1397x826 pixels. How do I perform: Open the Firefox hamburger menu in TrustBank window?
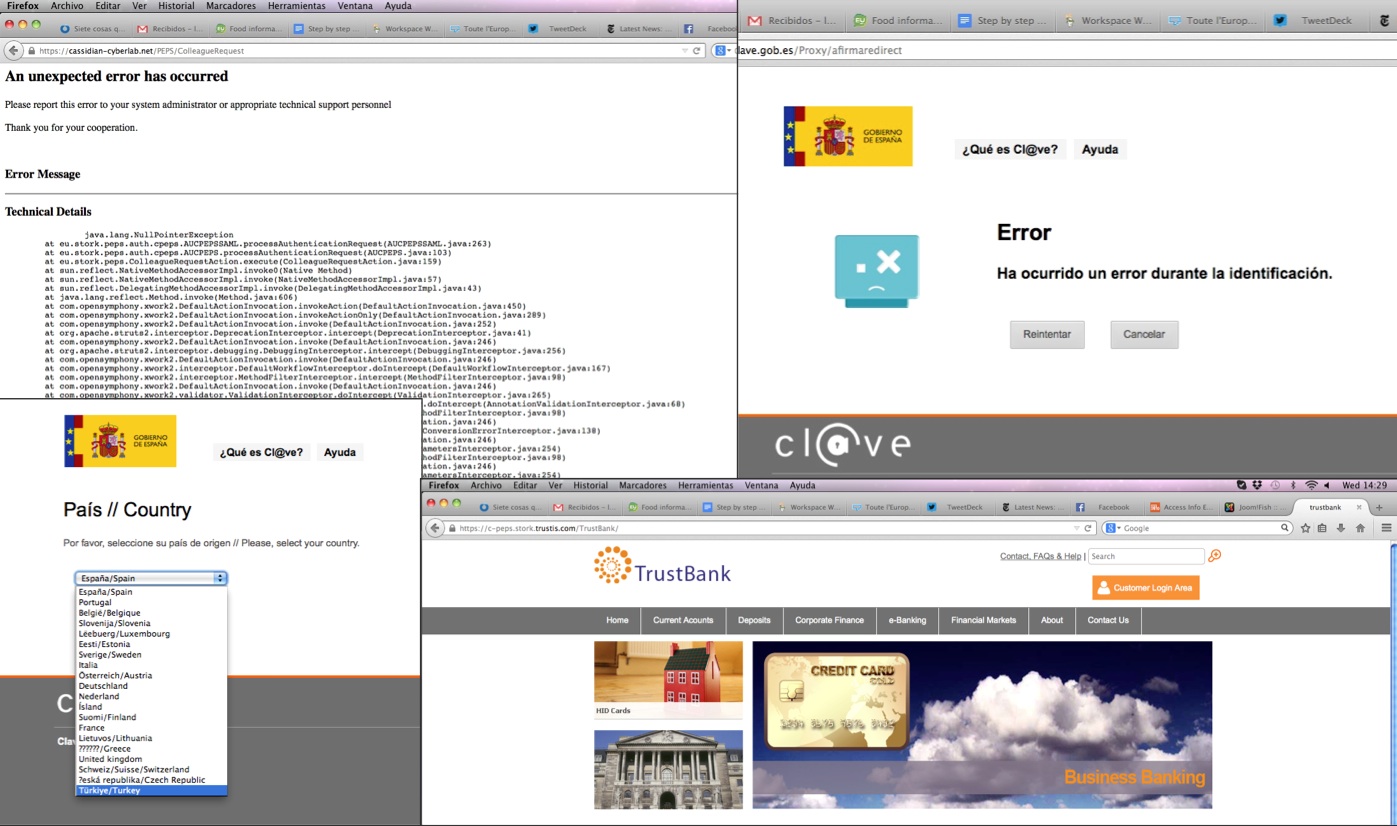[x=1386, y=528]
